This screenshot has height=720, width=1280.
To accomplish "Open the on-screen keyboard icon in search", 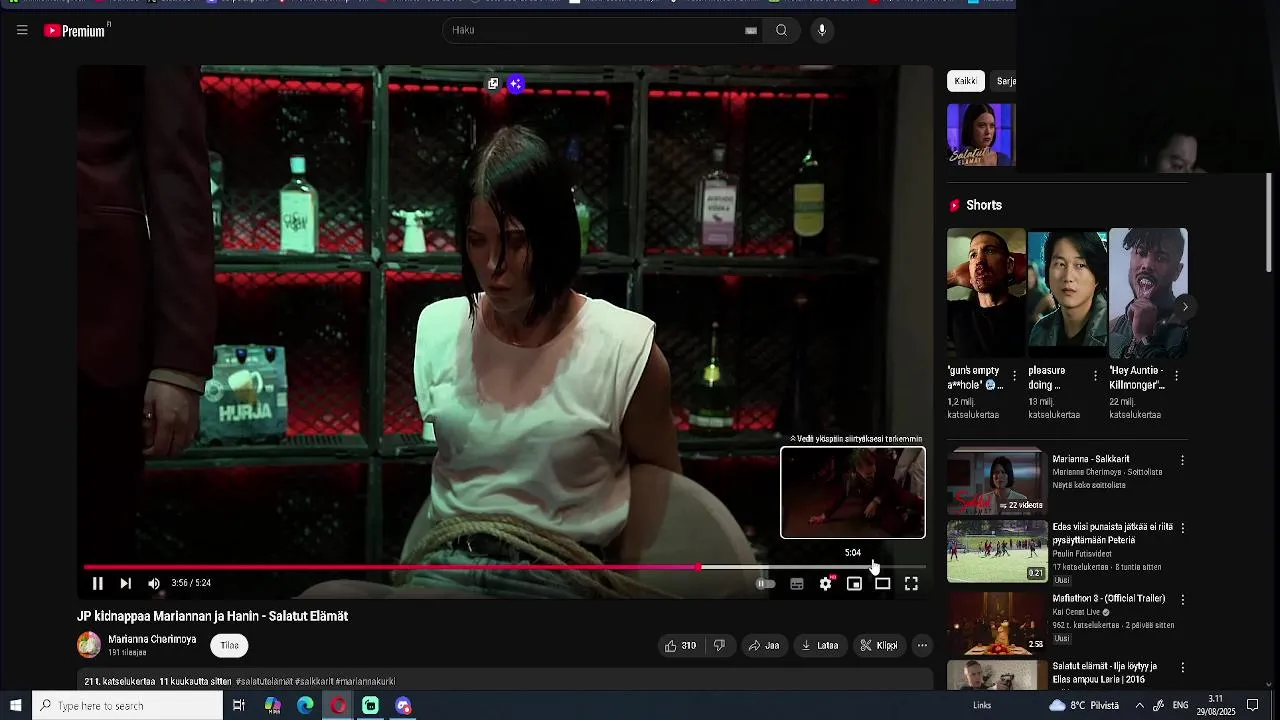I will click(751, 30).
